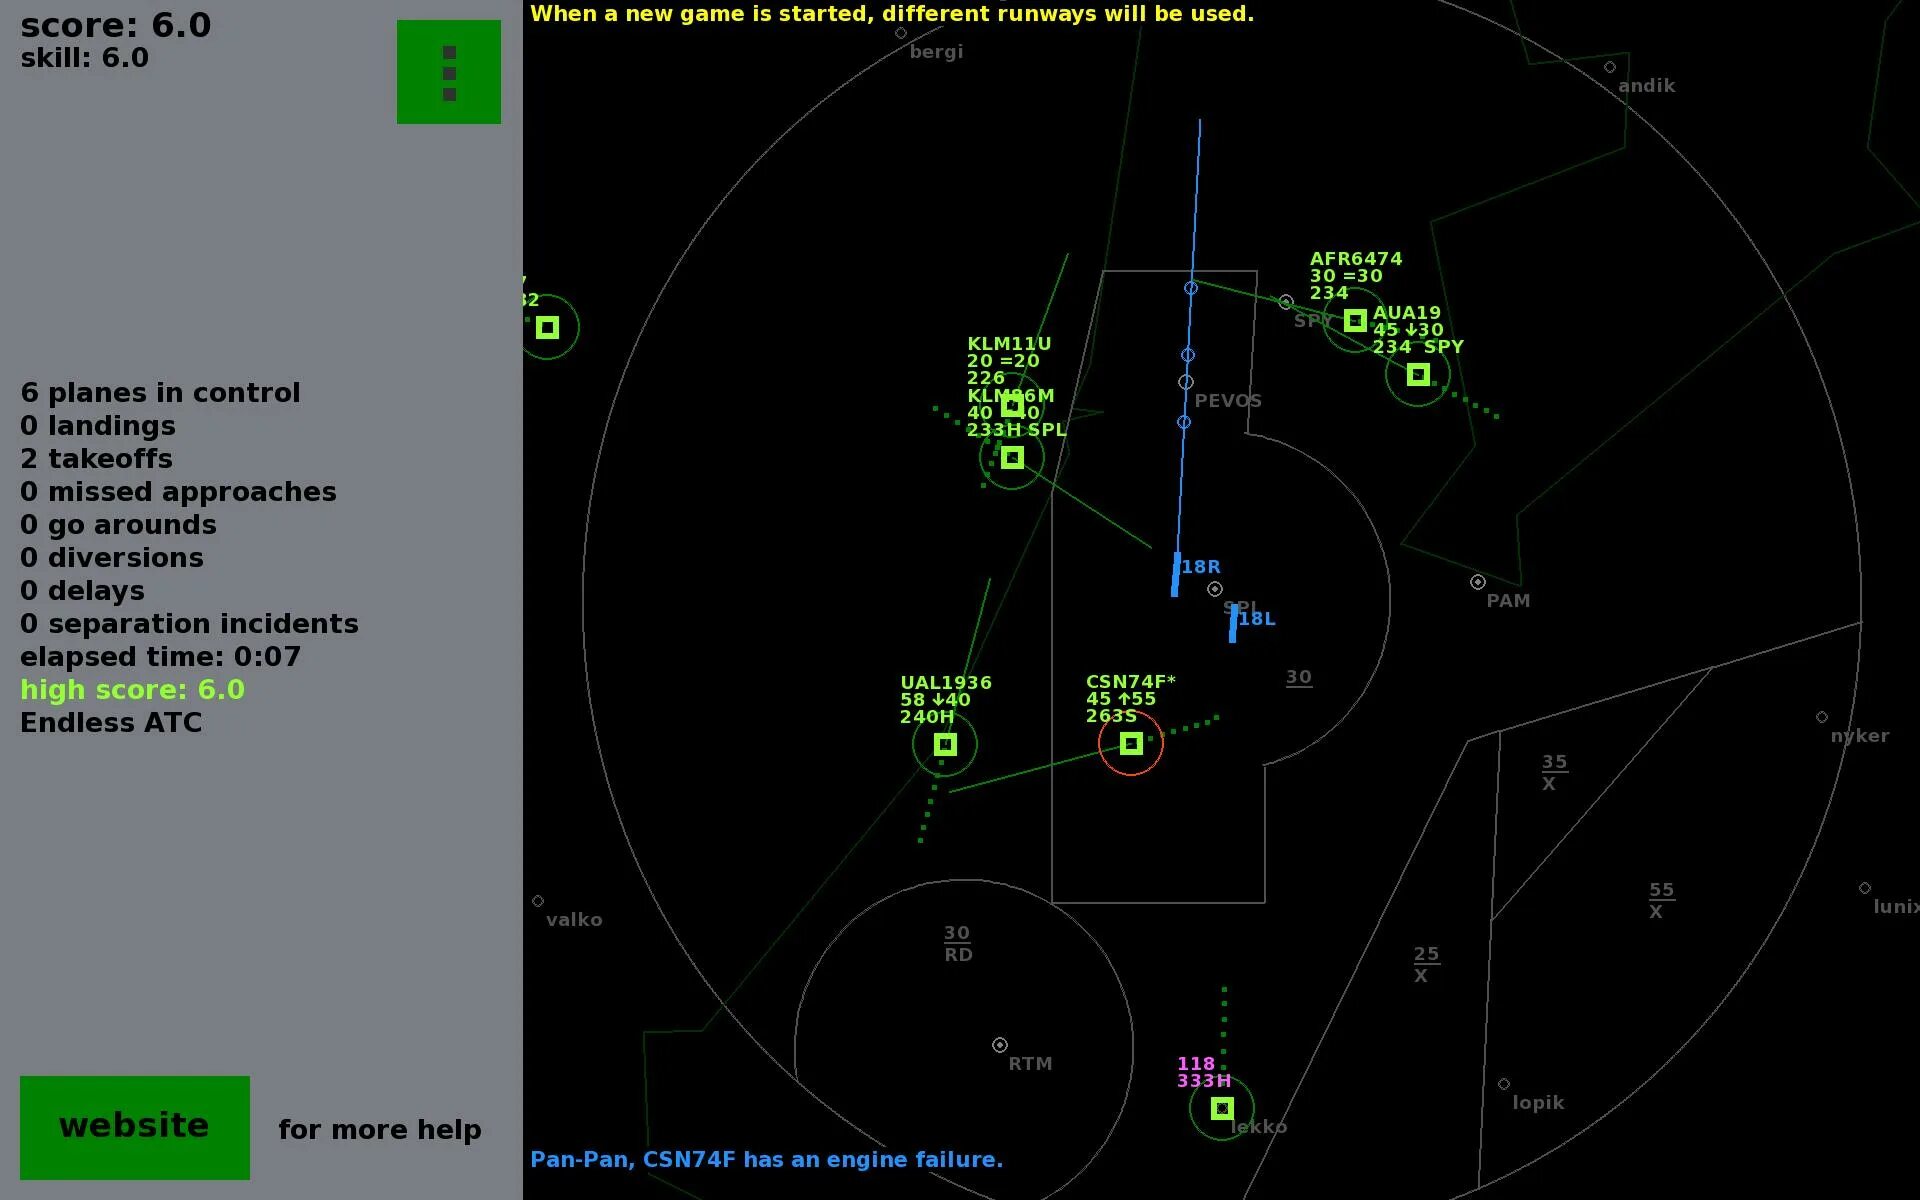Open the three-dot game menu
This screenshot has width=1920, height=1200.
448,71
